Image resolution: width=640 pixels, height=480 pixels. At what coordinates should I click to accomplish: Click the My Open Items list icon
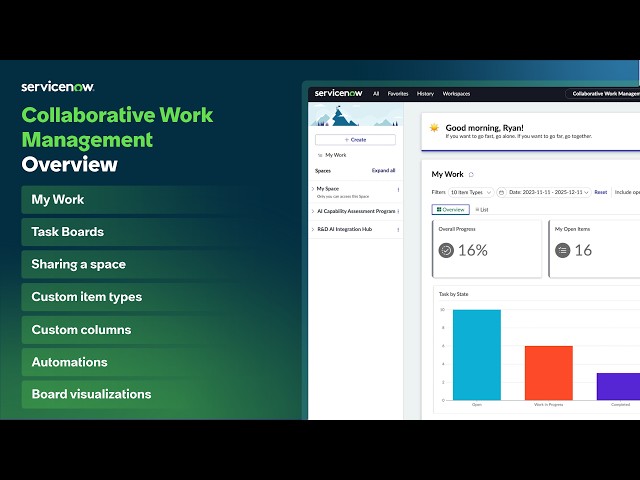click(x=562, y=250)
